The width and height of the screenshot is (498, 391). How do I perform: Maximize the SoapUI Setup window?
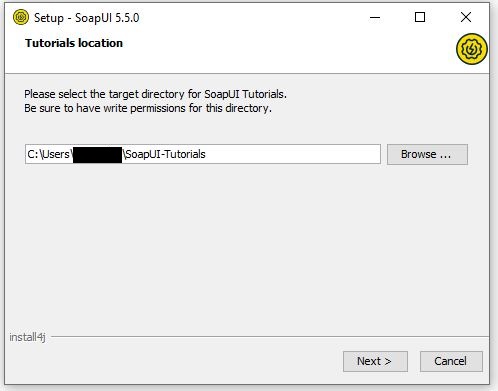(x=420, y=17)
